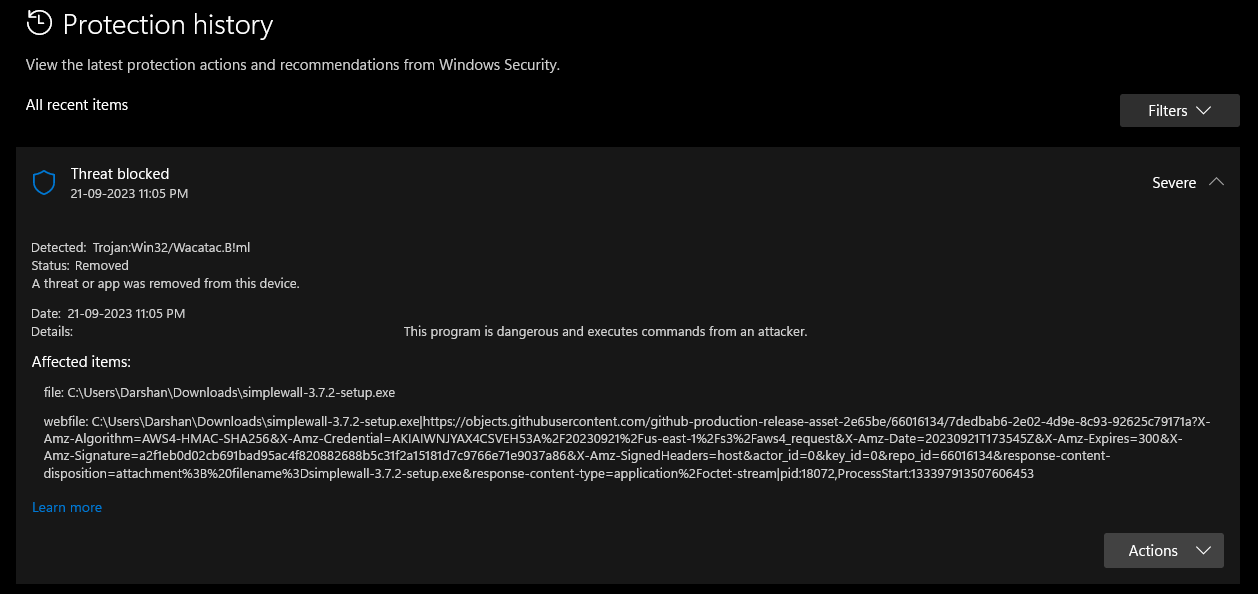Click the chevron next to Severe

point(1216,182)
